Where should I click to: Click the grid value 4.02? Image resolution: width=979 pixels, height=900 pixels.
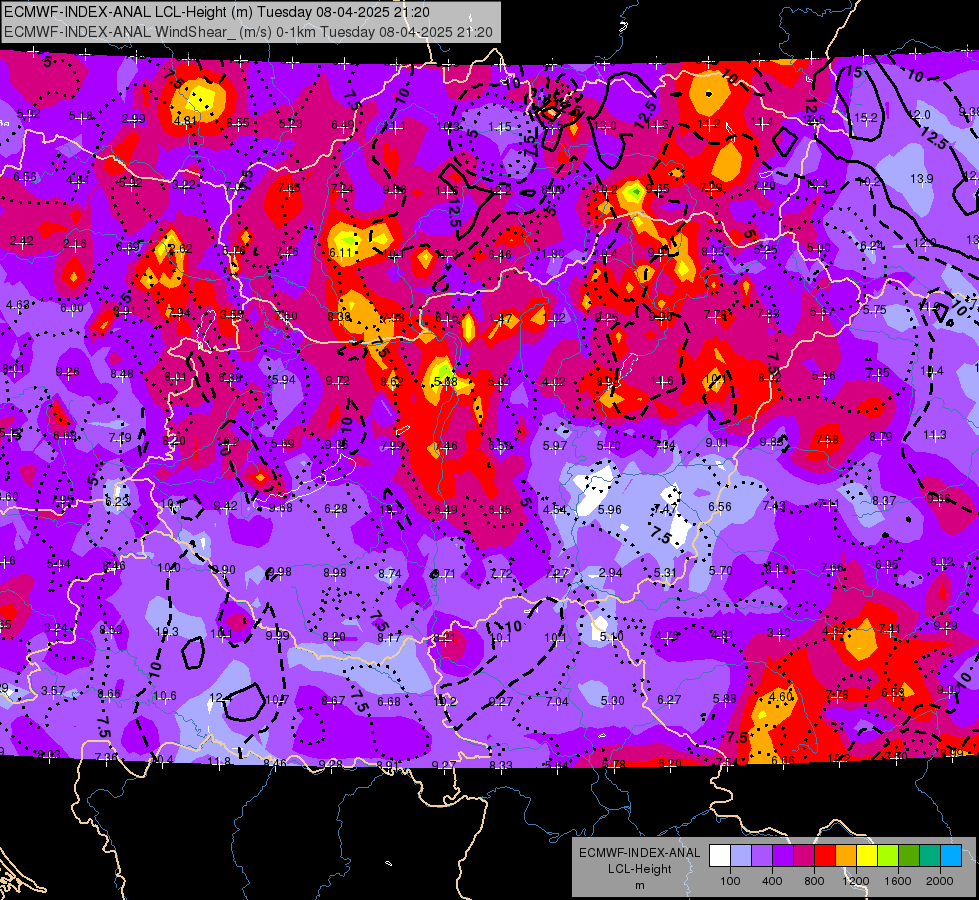point(553,382)
